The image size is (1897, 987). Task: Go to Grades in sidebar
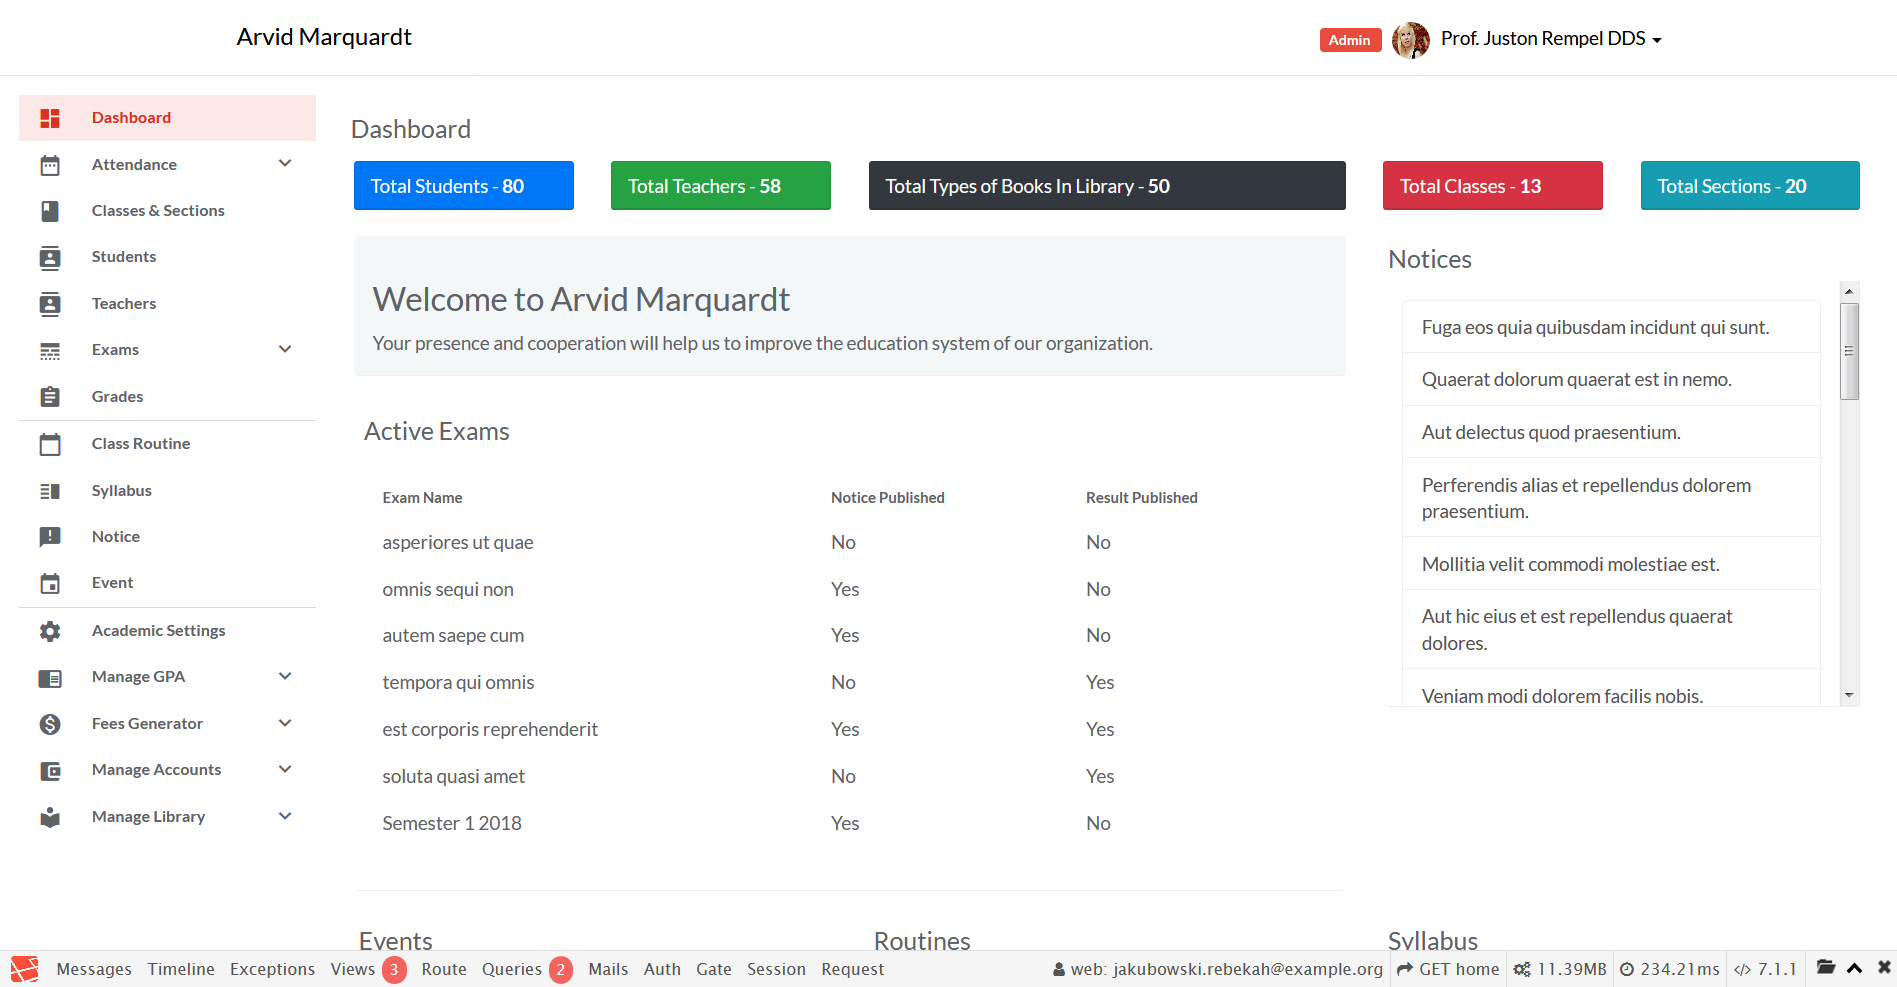(167, 397)
